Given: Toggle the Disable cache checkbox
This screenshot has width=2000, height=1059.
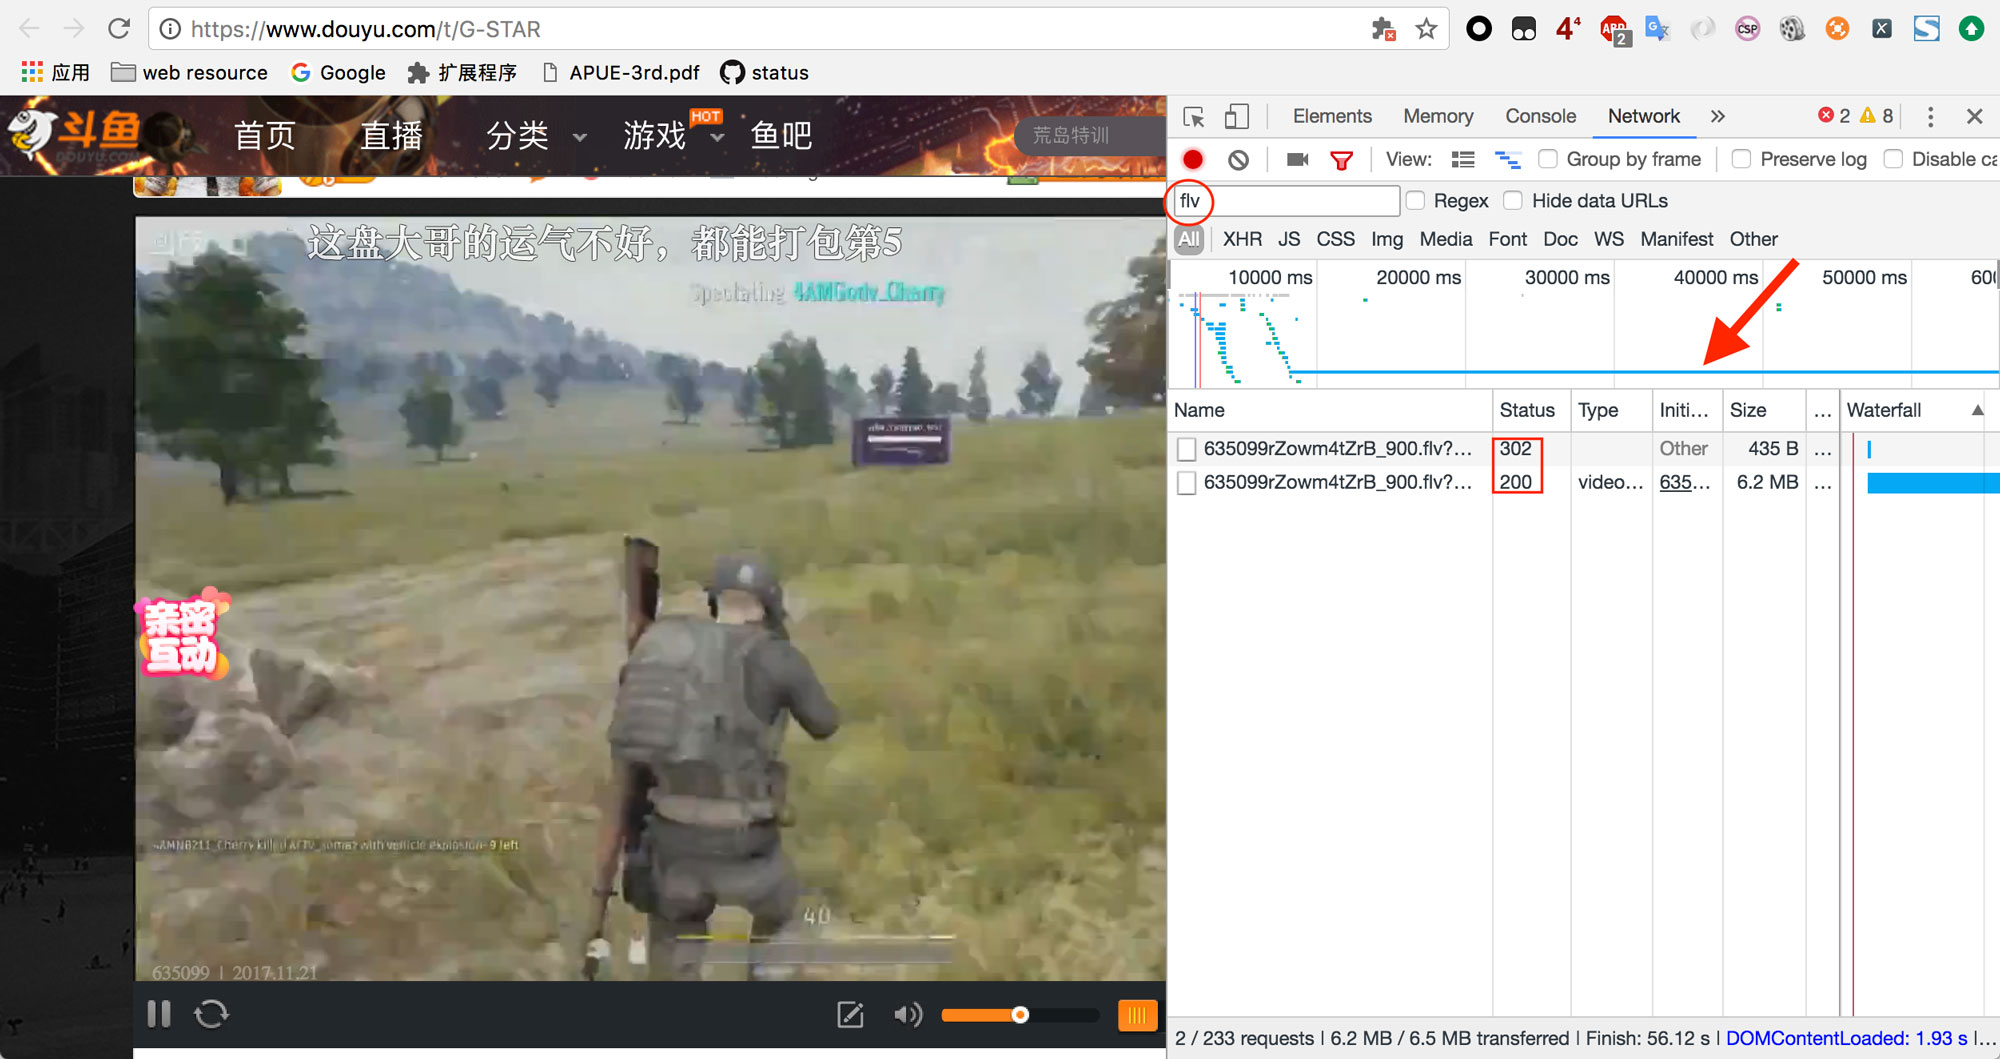Looking at the screenshot, I should (1893, 159).
